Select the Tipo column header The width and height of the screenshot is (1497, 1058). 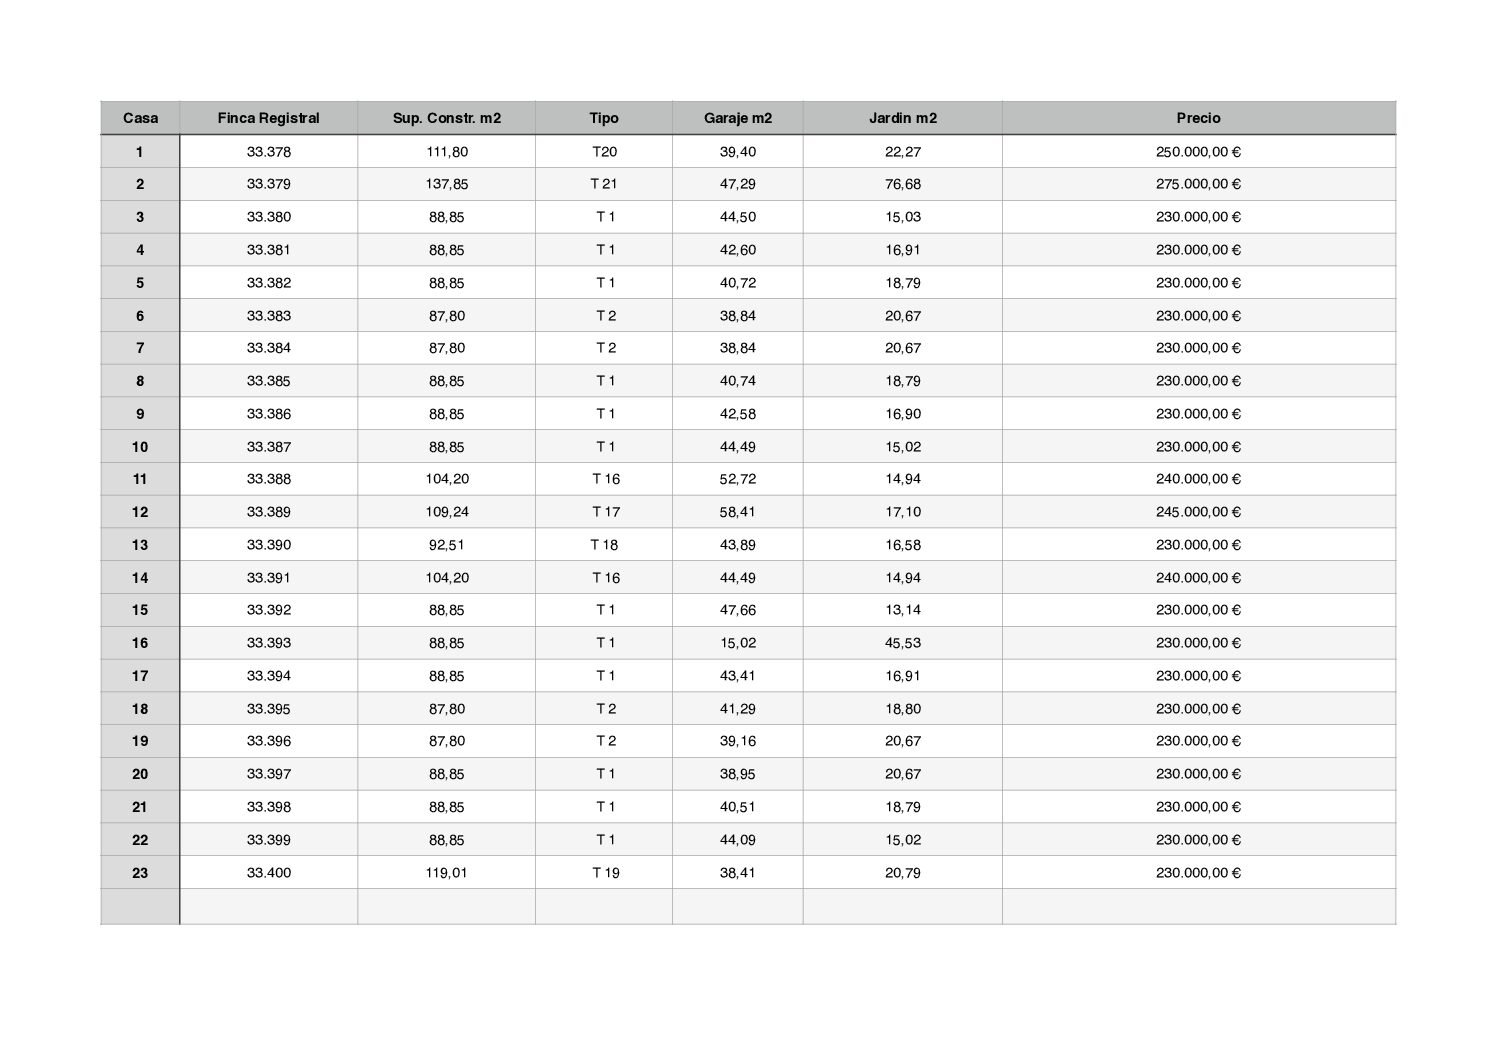(x=604, y=118)
